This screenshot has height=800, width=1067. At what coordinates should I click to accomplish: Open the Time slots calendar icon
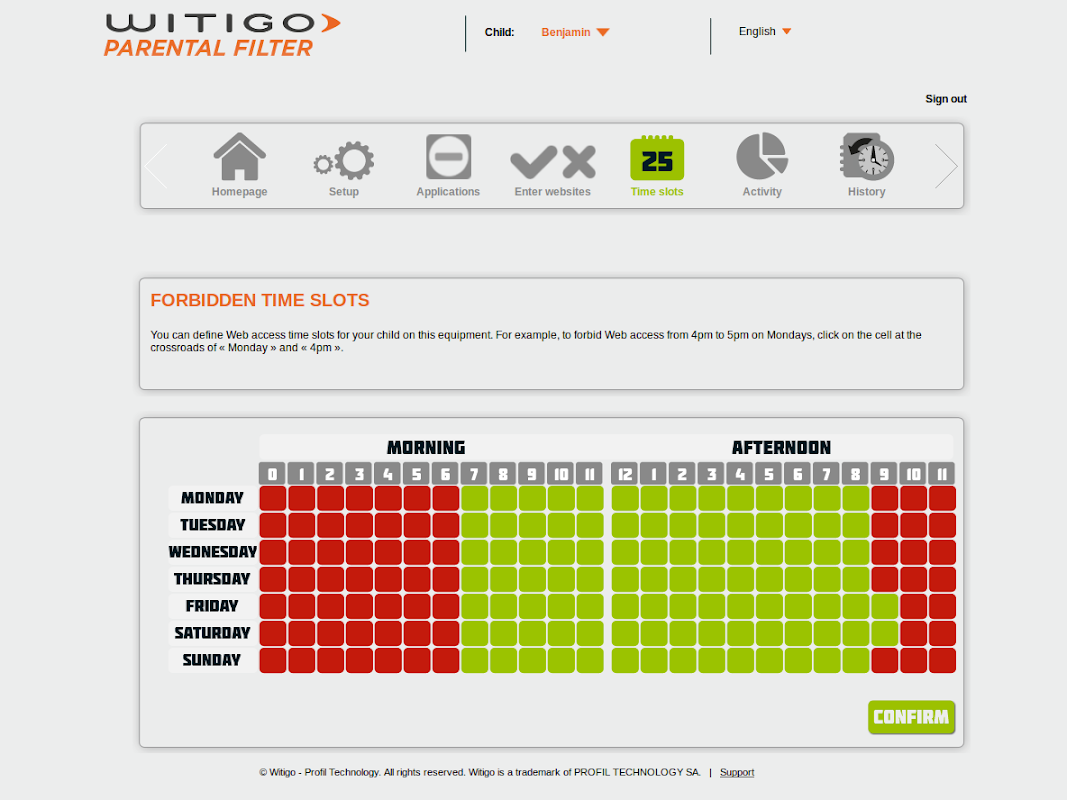[657, 158]
